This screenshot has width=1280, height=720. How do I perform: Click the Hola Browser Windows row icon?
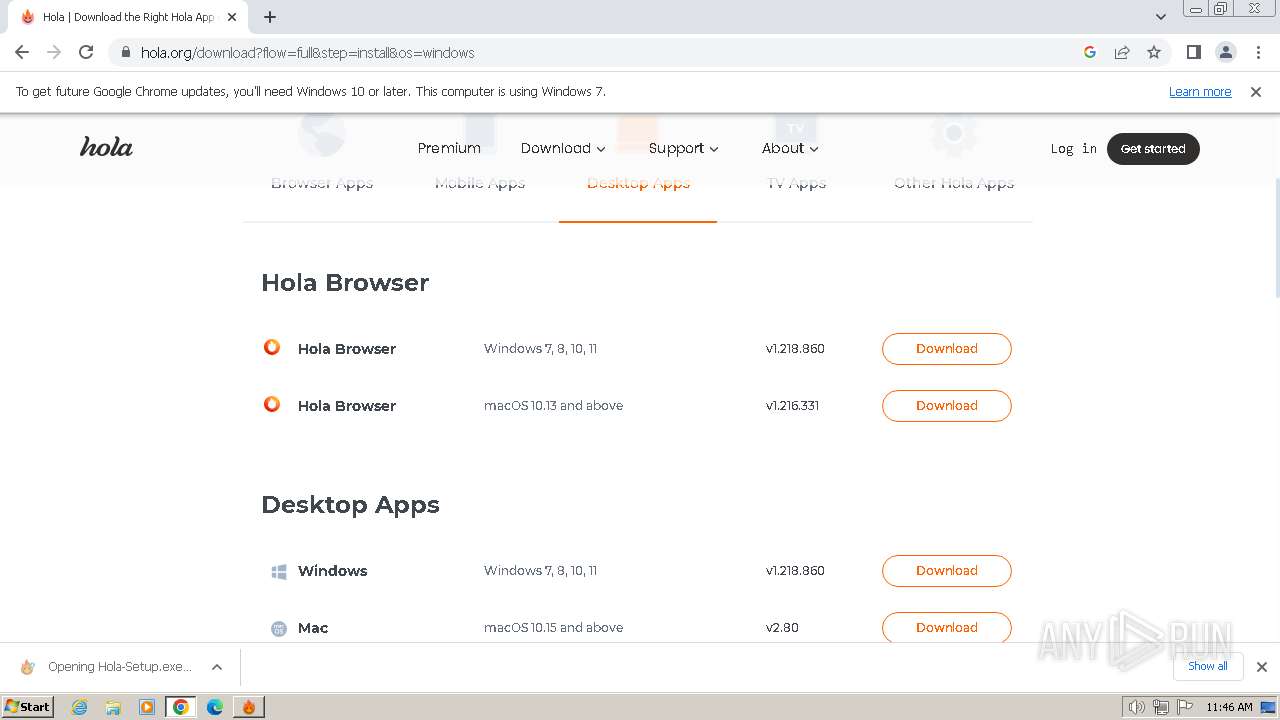coord(272,348)
